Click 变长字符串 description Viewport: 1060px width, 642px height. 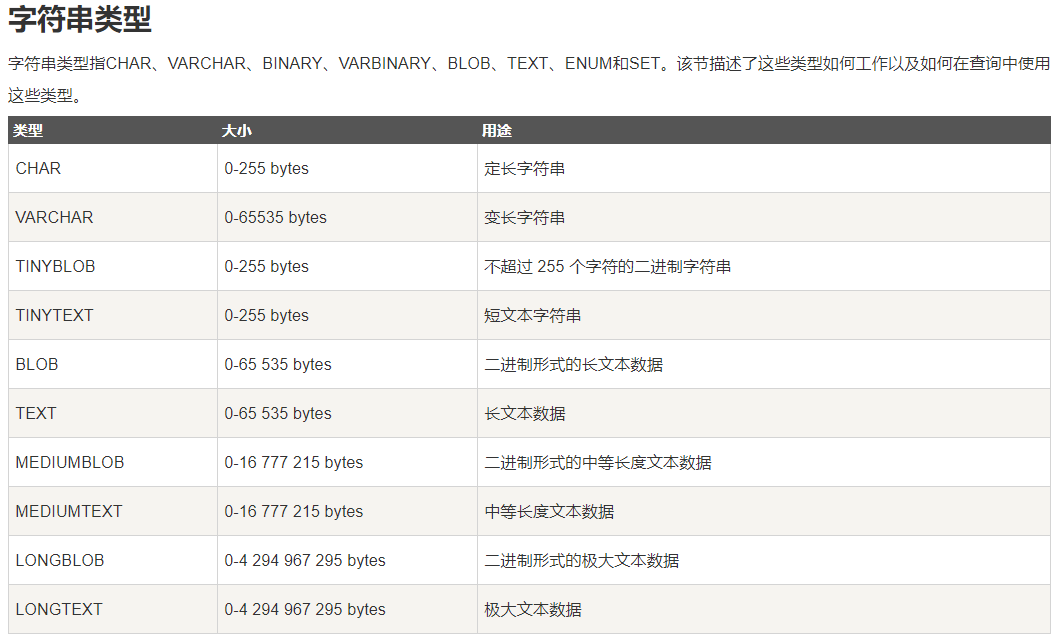525,218
